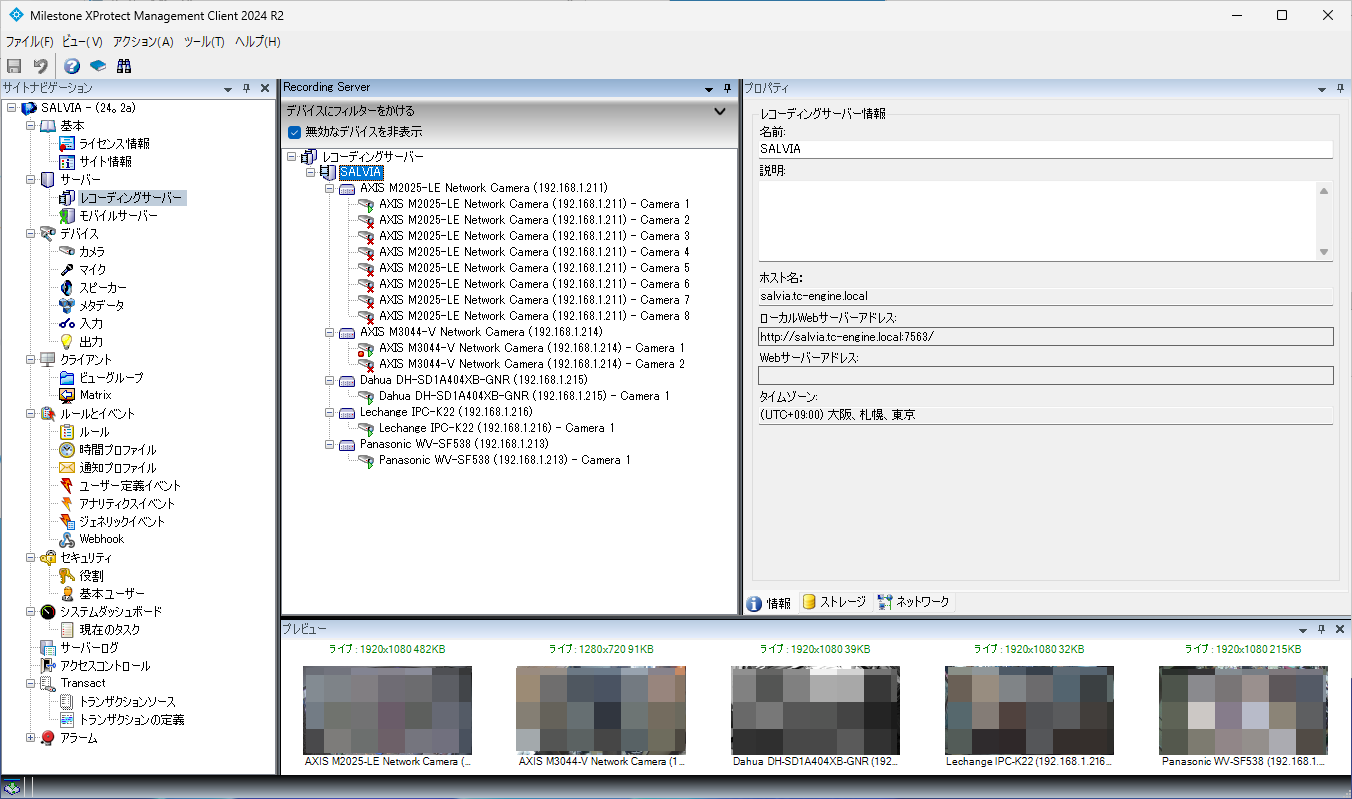Select Lechange IPC-K22 preview thumbnail

click(1029, 710)
